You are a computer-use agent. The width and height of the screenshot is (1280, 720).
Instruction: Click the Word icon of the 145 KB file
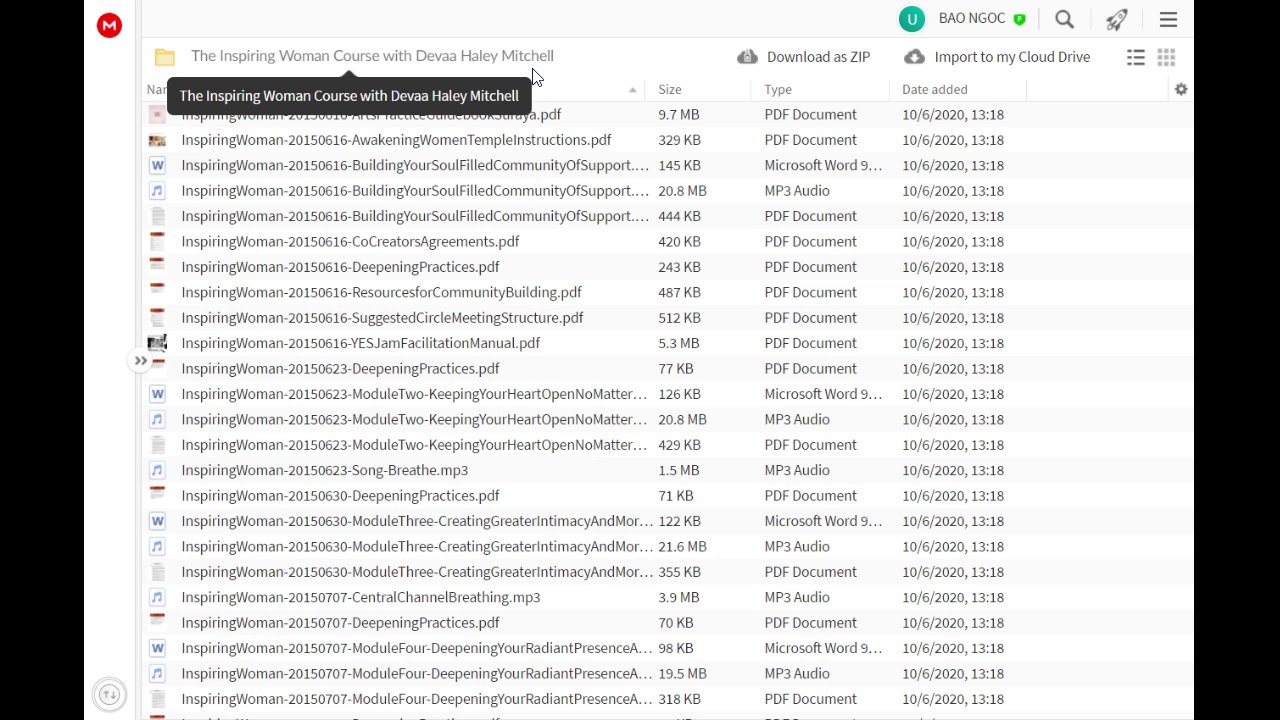(157, 165)
